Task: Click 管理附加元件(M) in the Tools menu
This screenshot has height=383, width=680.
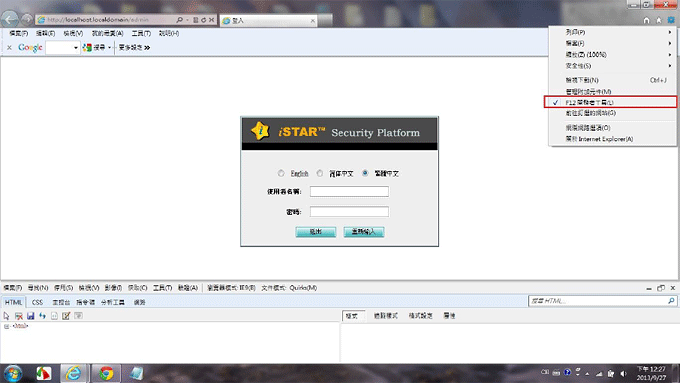Action: pos(612,92)
